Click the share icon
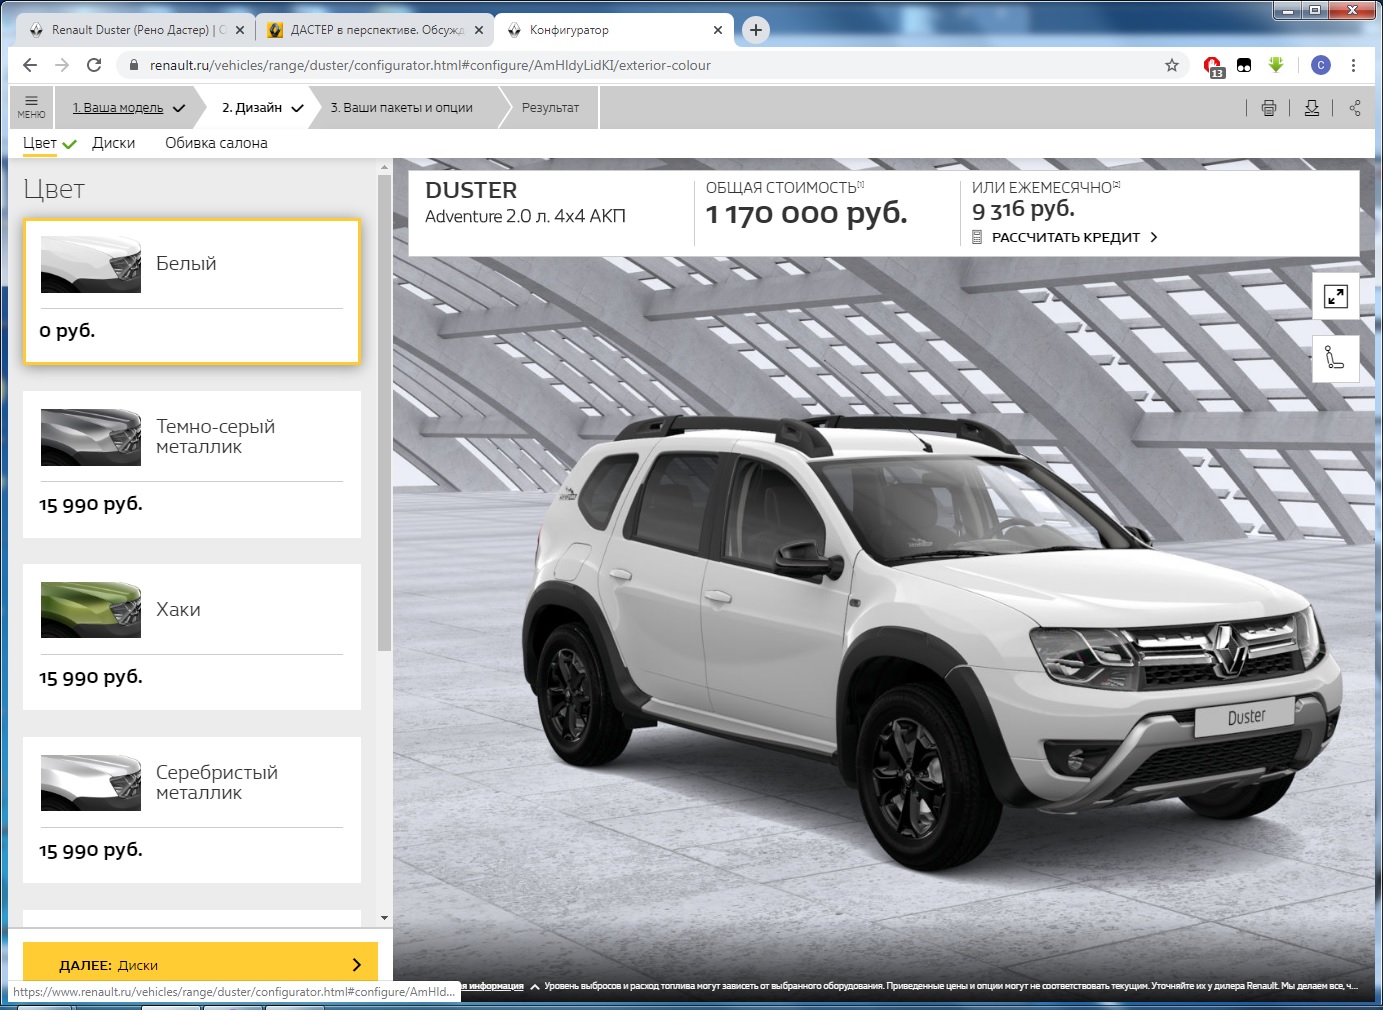This screenshot has height=1010, width=1383. point(1355,108)
